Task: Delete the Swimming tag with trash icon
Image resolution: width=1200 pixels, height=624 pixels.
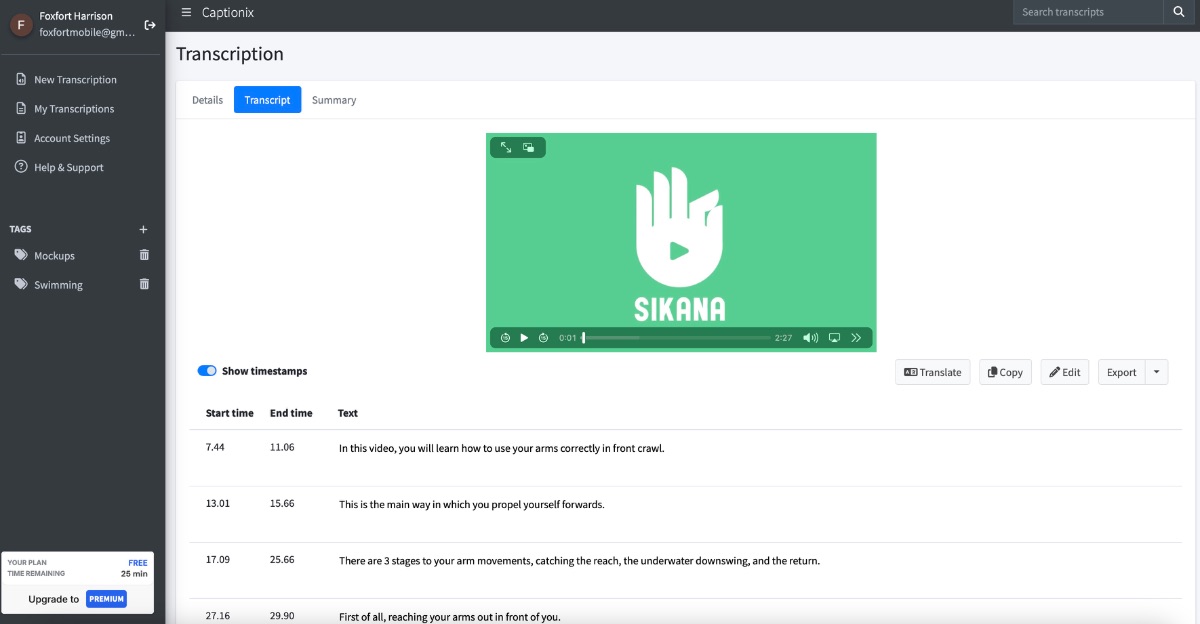Action: pyautogui.click(x=144, y=284)
